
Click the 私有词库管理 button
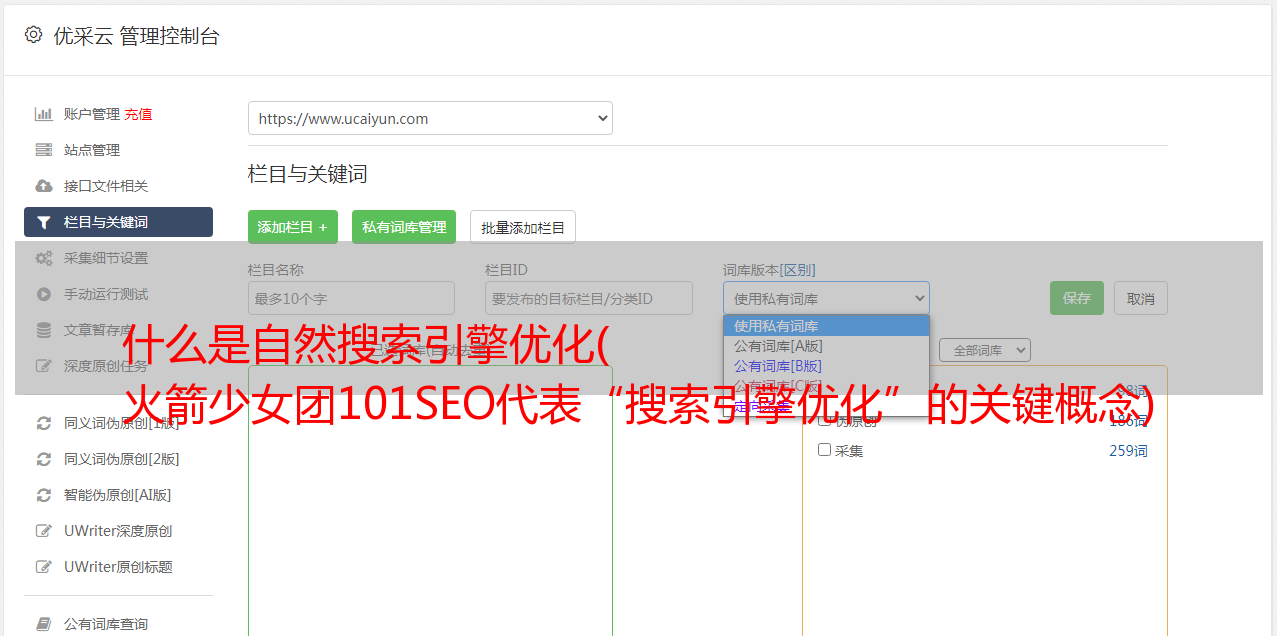click(x=404, y=227)
